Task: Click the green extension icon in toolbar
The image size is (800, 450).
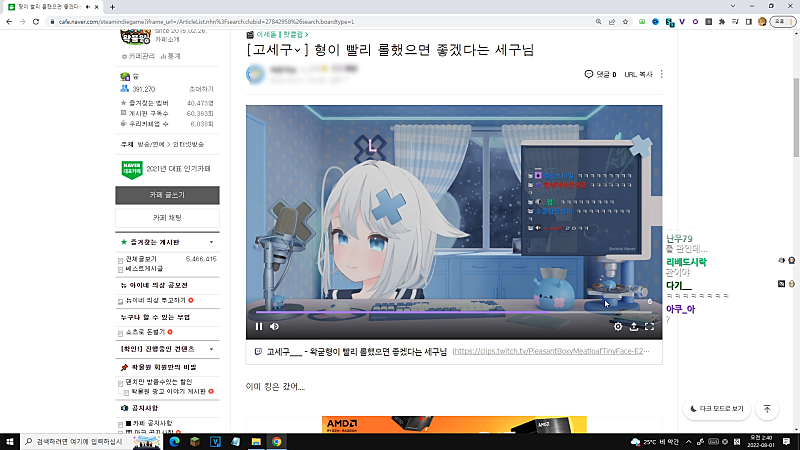Action: tap(642, 21)
